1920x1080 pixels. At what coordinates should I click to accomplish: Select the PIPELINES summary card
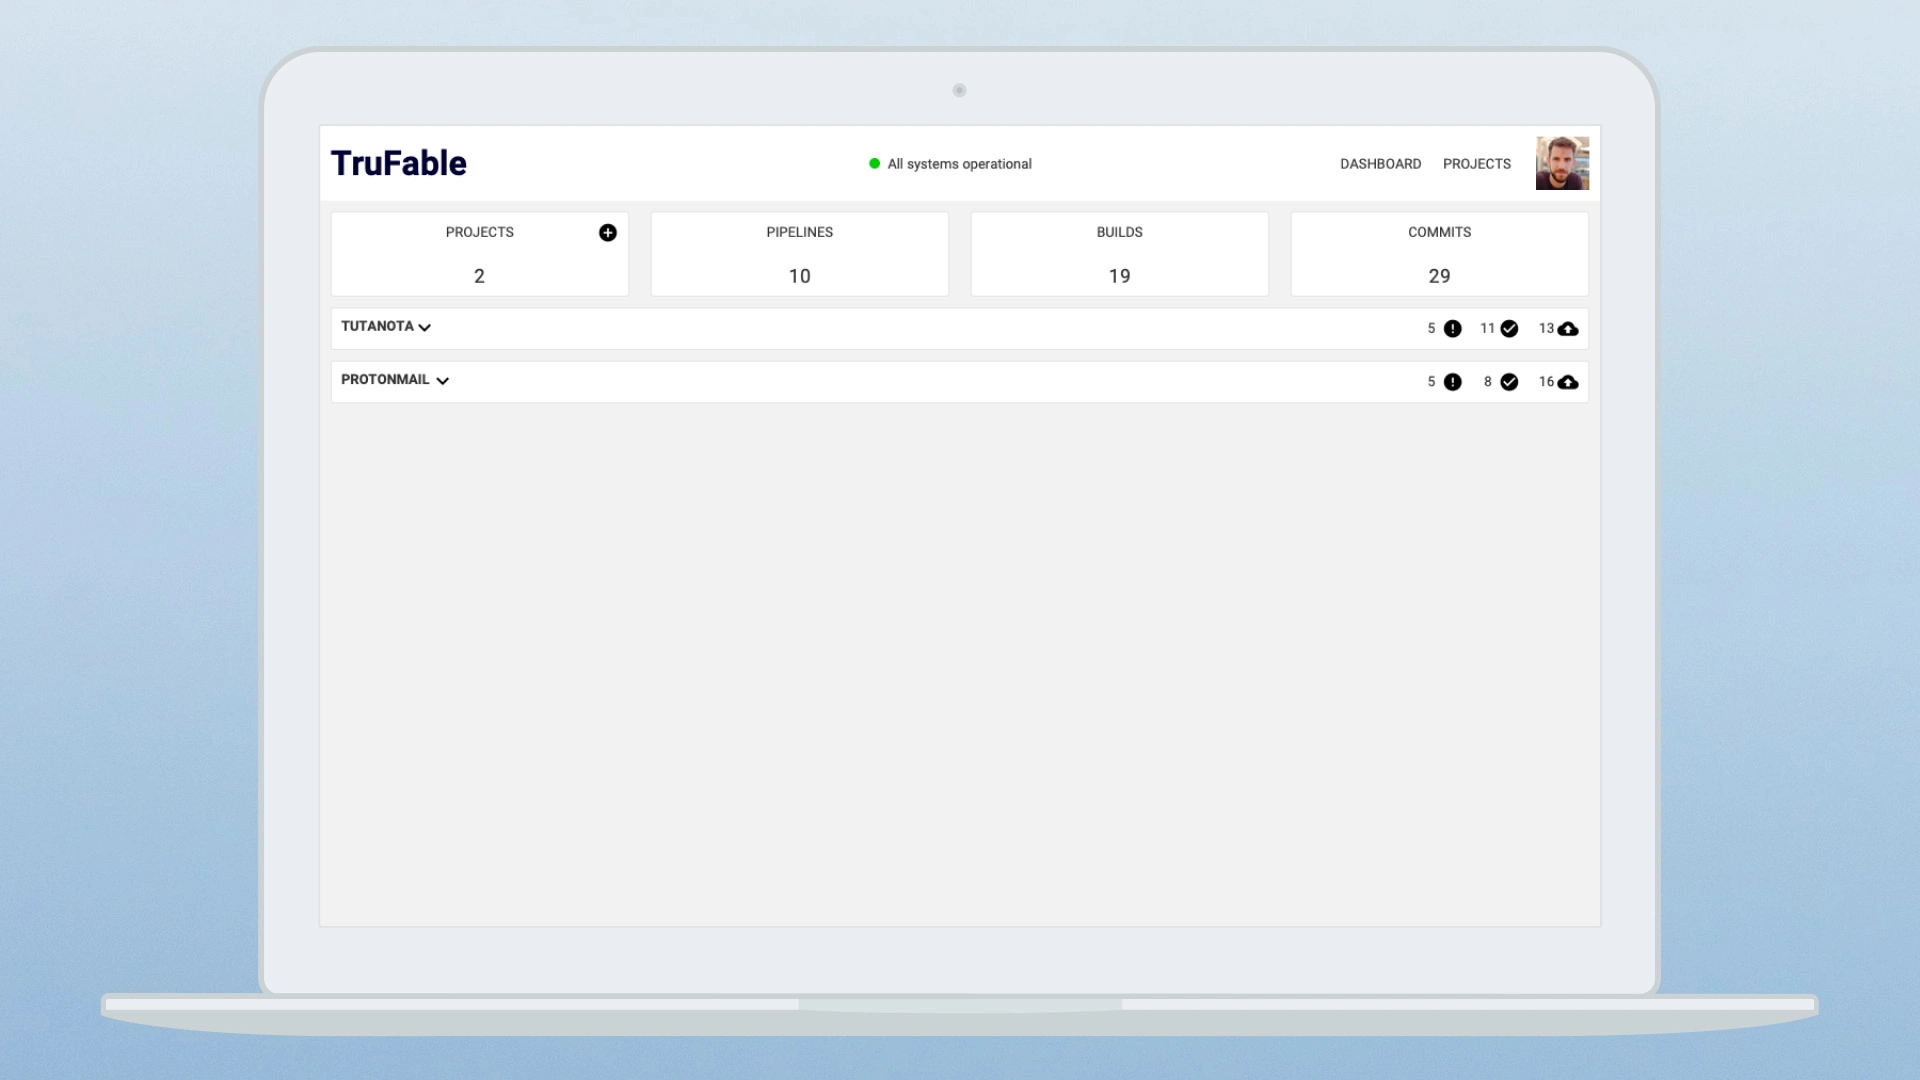tap(800, 254)
